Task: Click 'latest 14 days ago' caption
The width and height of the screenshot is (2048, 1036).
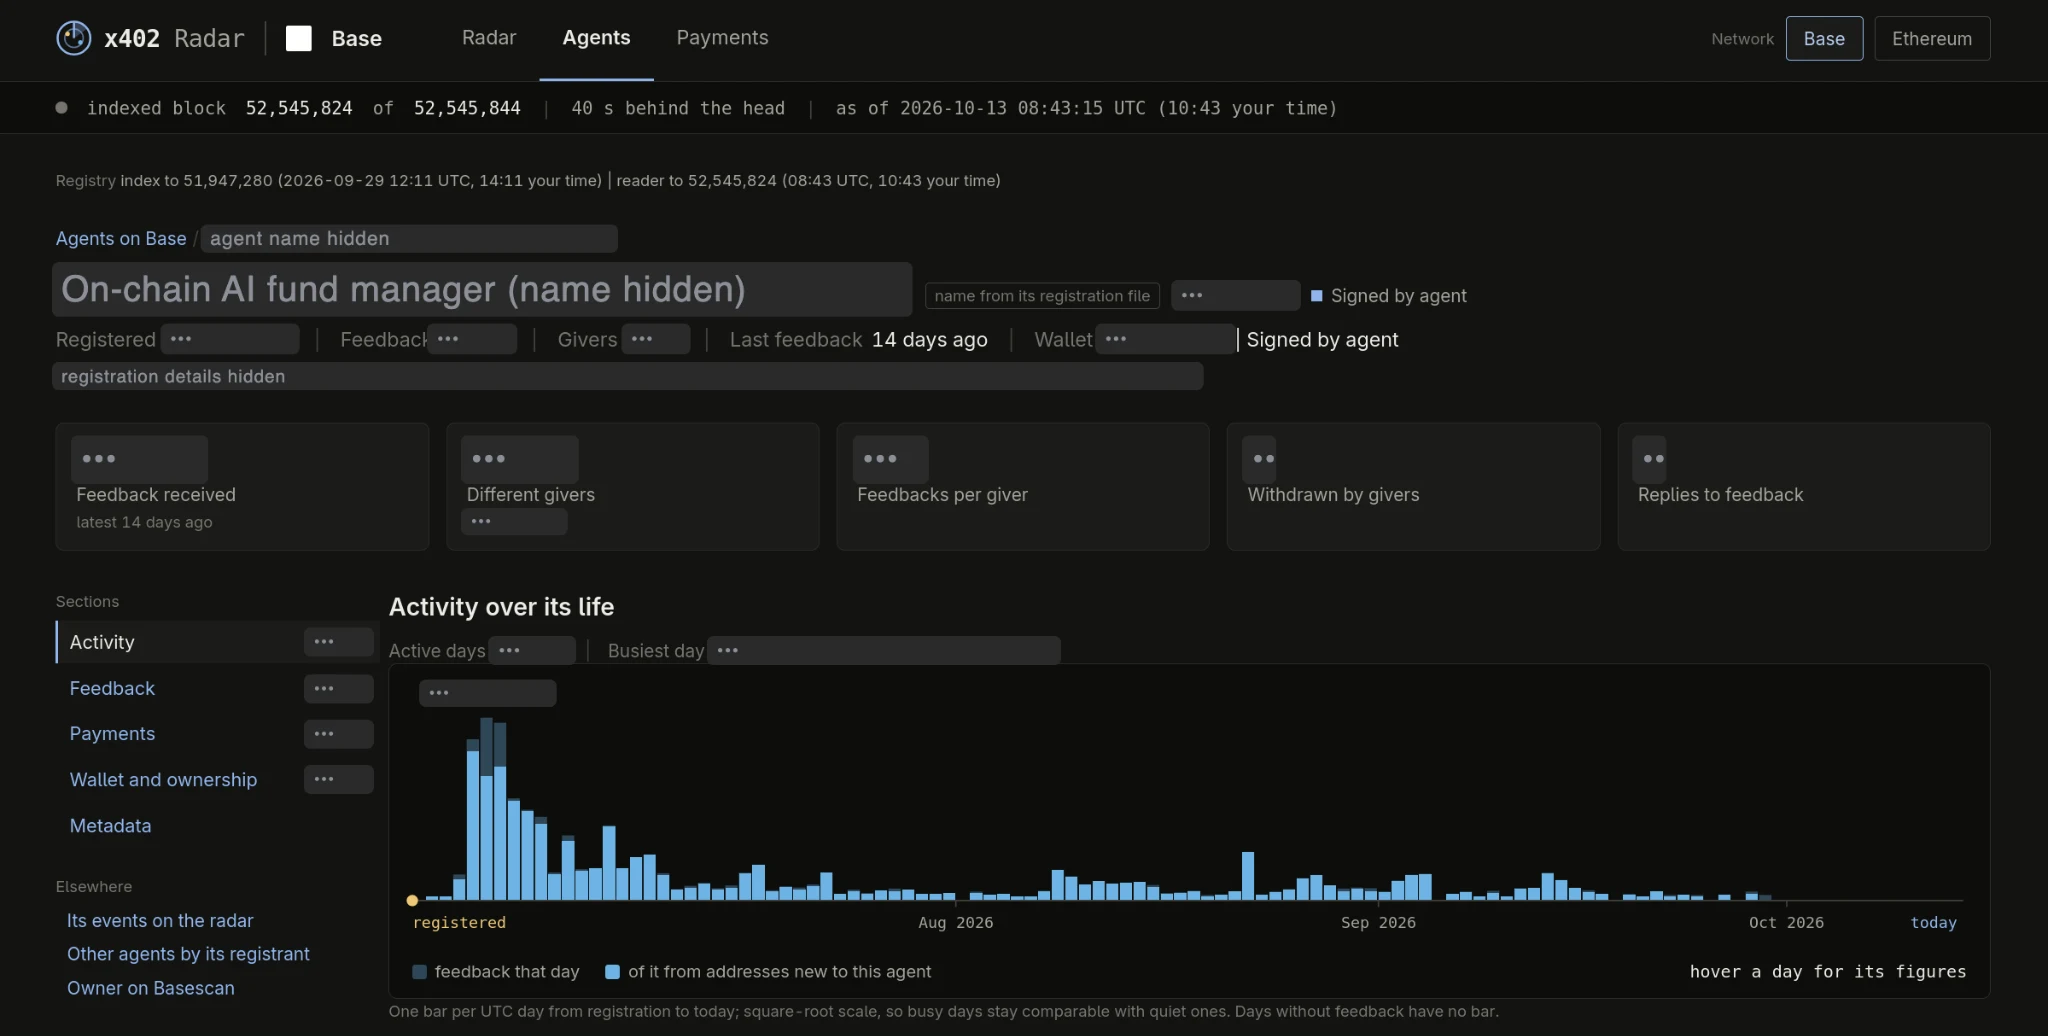Action: point(144,522)
